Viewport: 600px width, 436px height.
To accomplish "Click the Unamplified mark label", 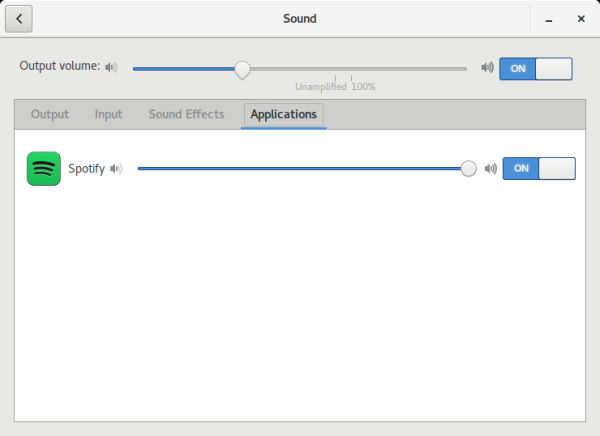I will coord(320,87).
